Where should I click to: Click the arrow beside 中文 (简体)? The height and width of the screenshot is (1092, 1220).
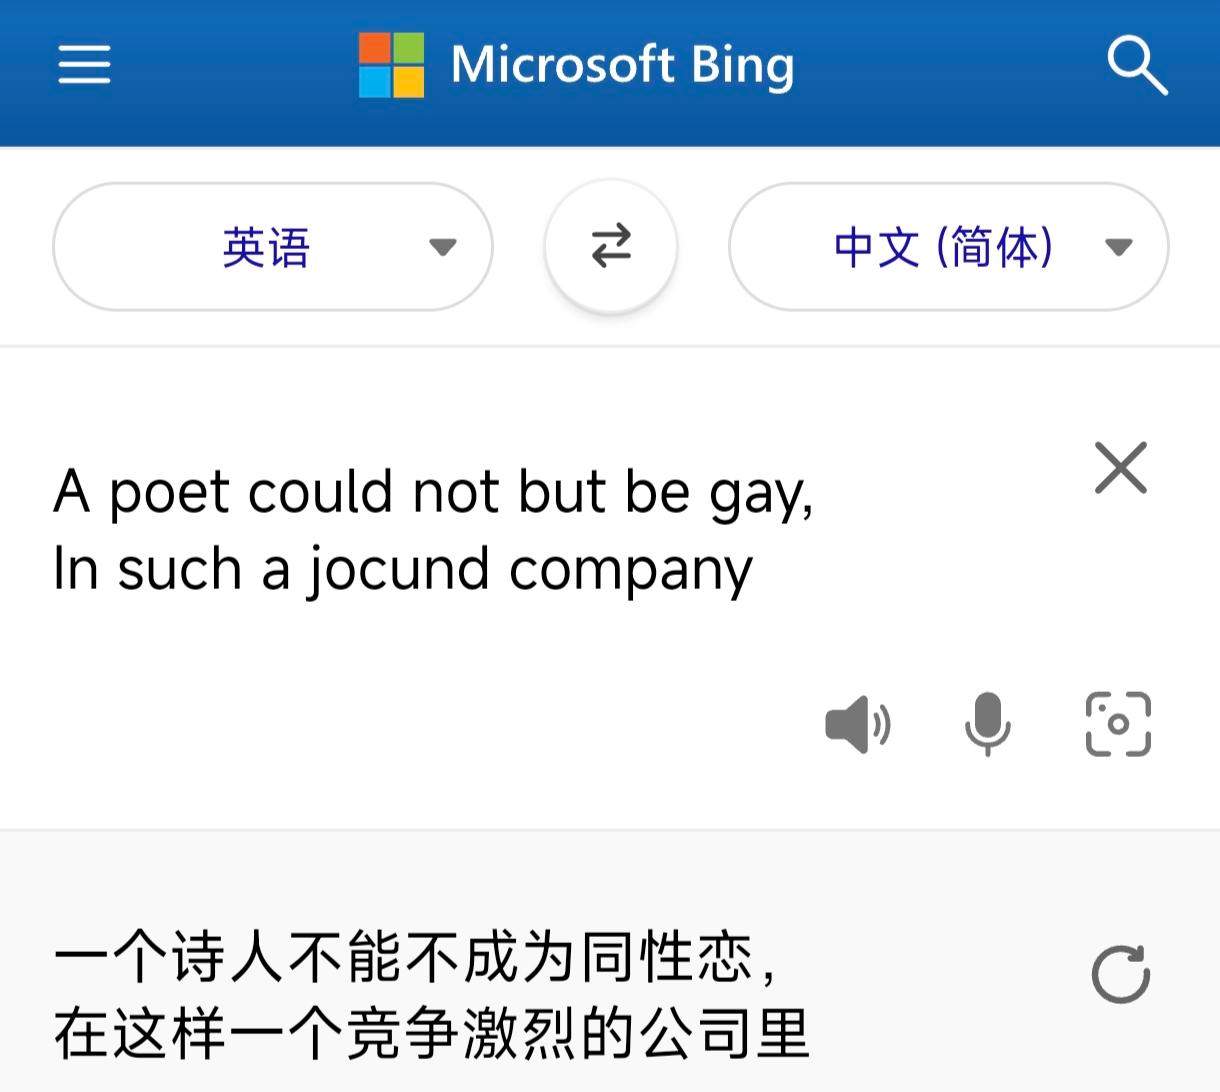tap(1118, 247)
